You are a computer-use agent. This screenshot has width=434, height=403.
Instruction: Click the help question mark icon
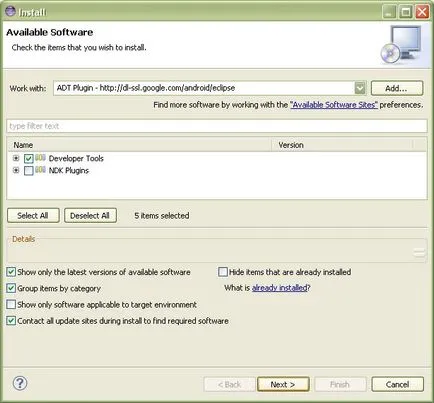(x=20, y=383)
